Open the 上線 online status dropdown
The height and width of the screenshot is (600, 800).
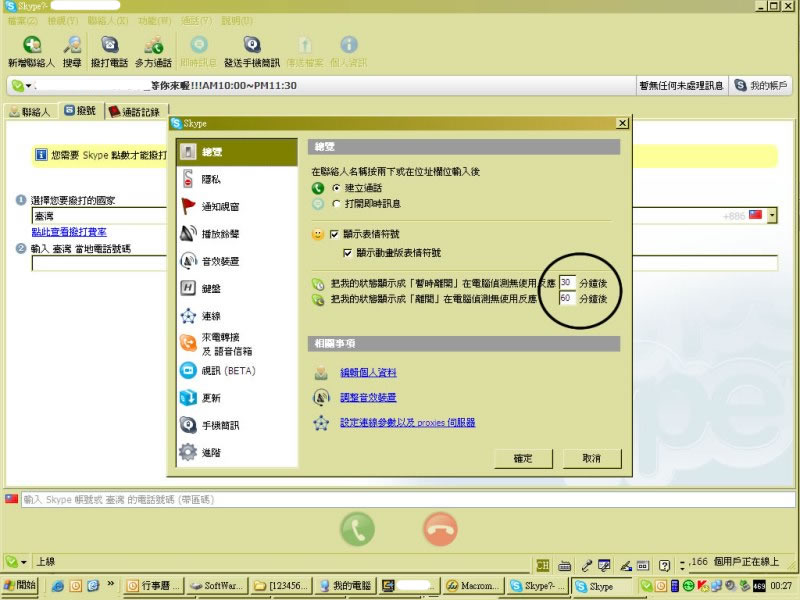point(16,562)
